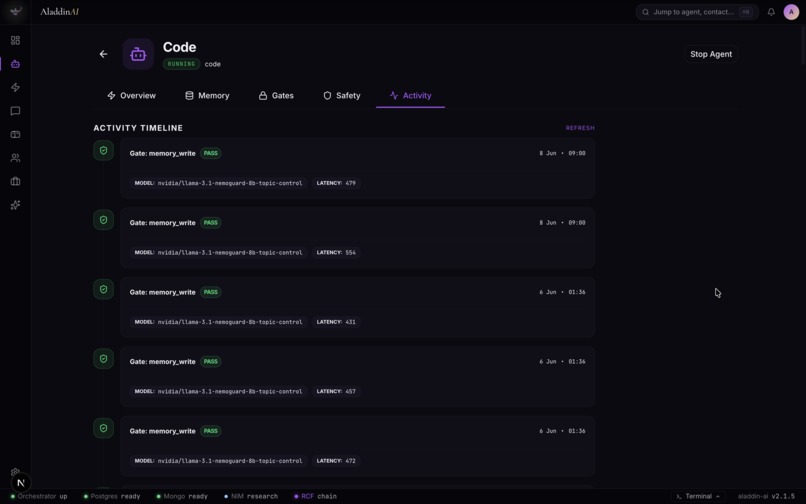Click the NIM research status

tap(251, 496)
